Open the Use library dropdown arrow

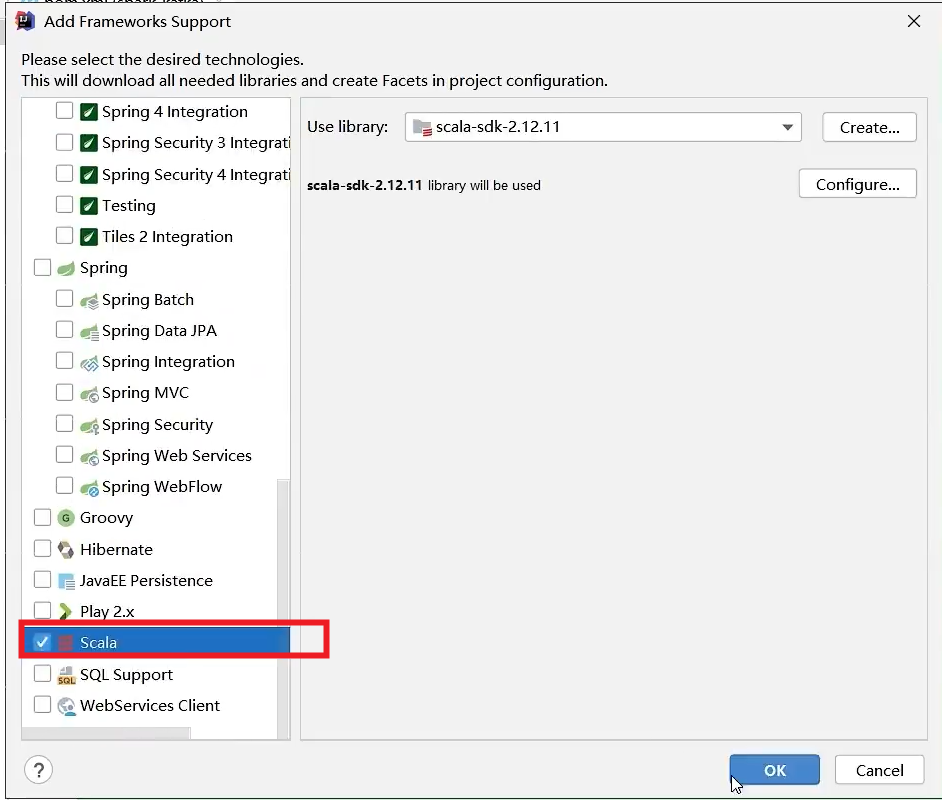pyautogui.click(x=787, y=127)
